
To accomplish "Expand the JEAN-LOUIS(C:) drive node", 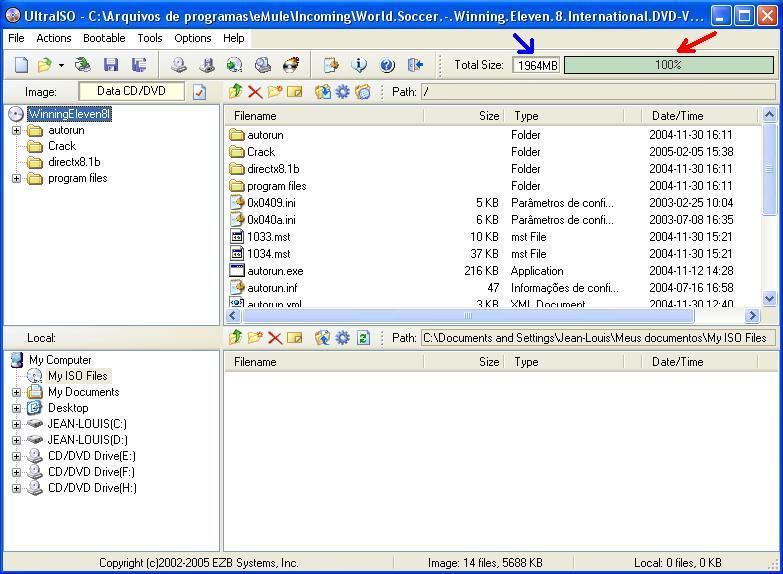I will pos(16,424).
